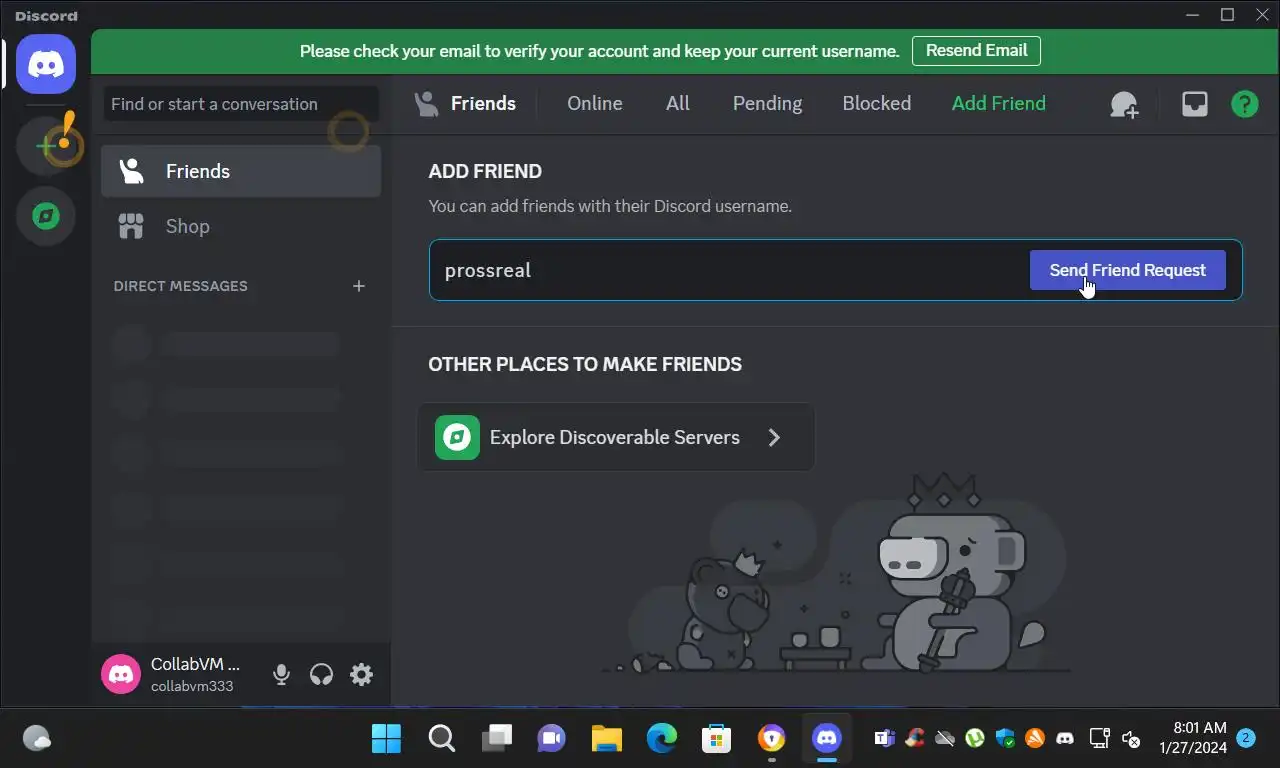Click Resend Email button
The width and height of the screenshot is (1280, 768).
(976, 51)
